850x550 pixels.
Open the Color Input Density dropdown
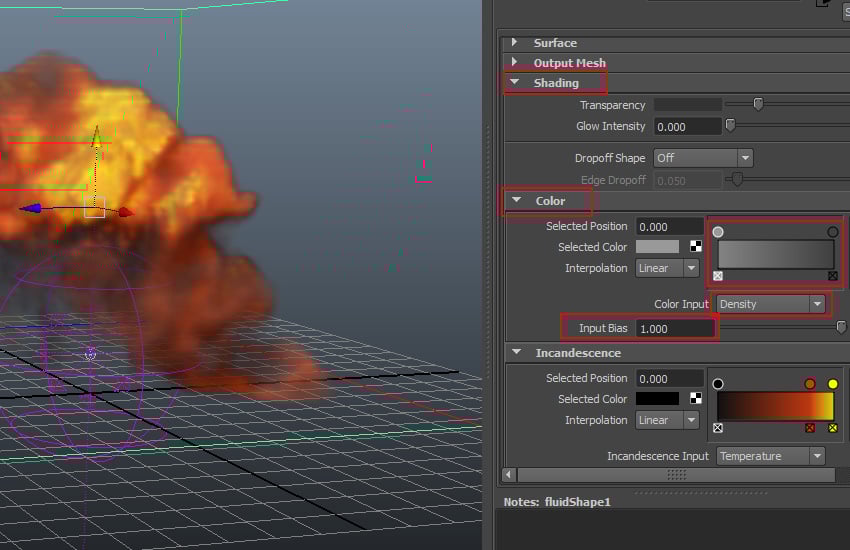coord(771,304)
